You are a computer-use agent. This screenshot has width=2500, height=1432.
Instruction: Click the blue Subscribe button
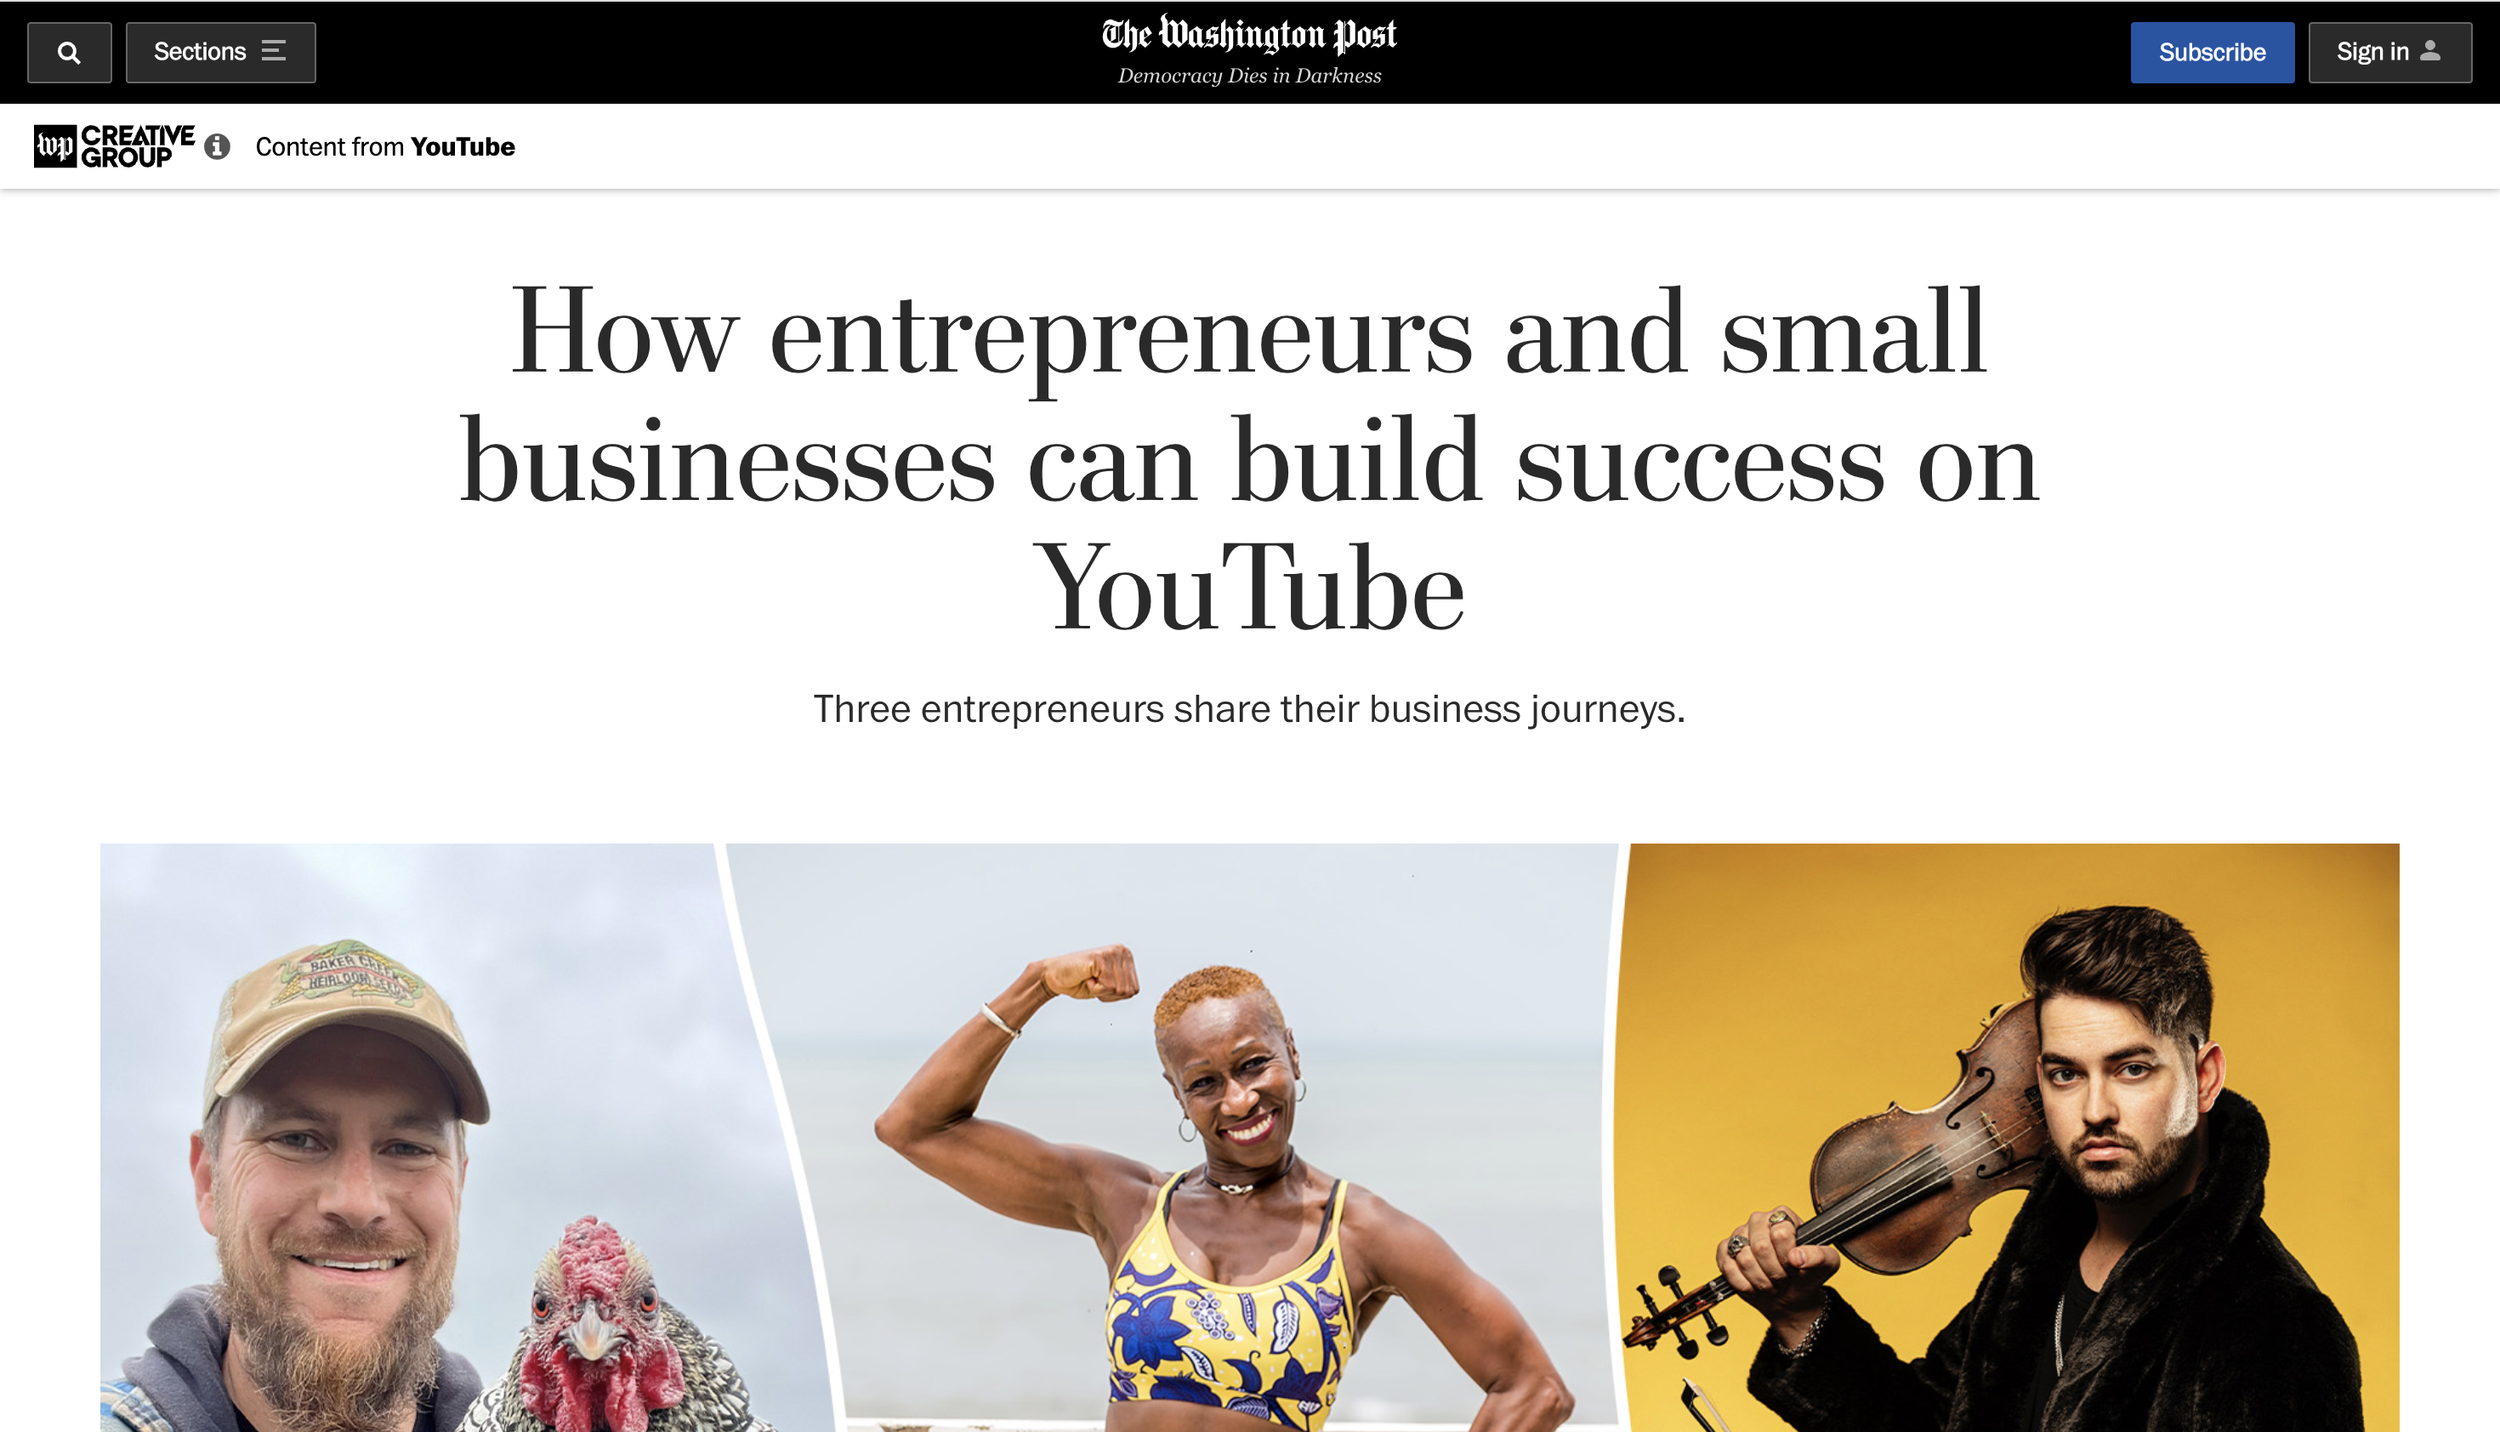click(2212, 52)
